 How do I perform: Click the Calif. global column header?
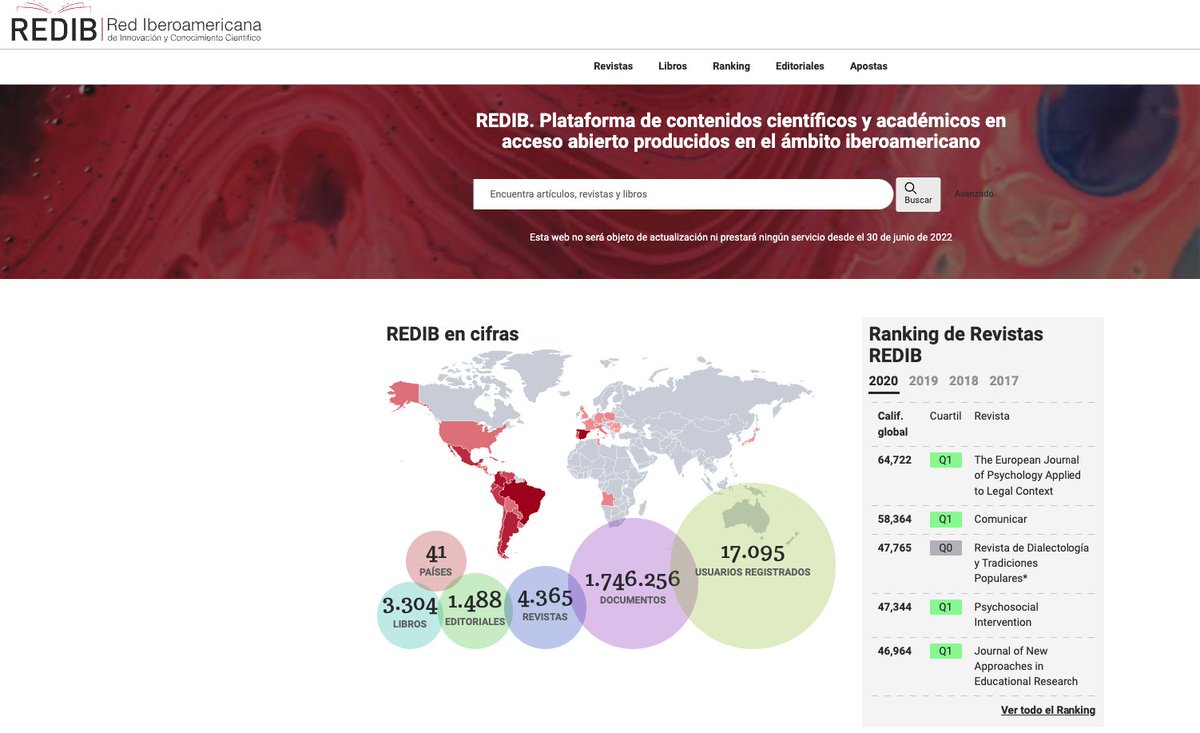893,424
